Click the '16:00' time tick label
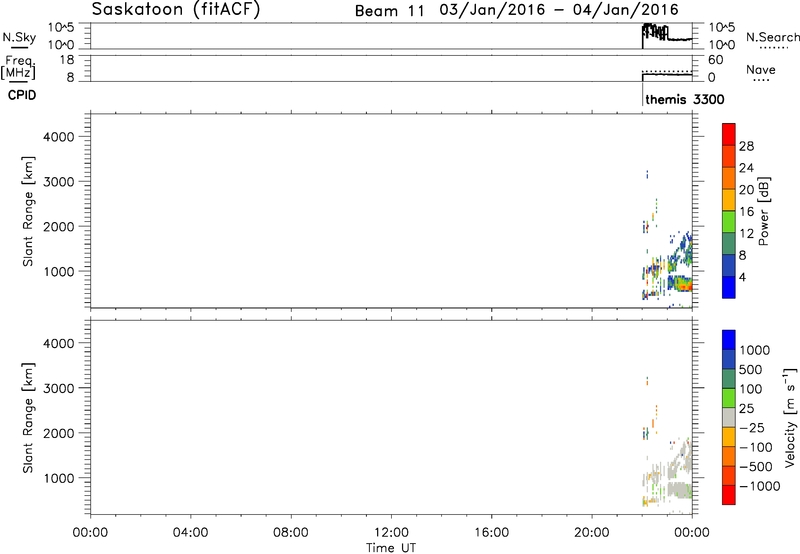Screen dimensions: 800x554 (491, 533)
